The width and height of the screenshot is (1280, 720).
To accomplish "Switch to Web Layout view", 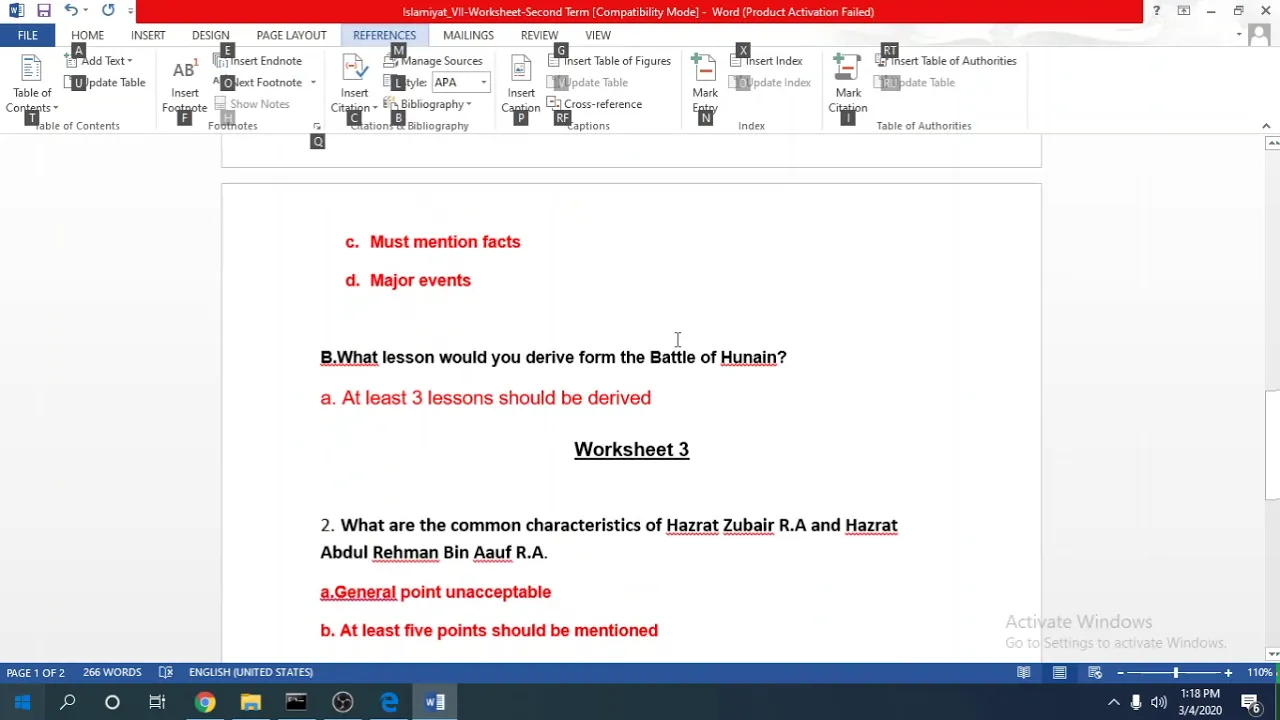I will pos(1095,672).
